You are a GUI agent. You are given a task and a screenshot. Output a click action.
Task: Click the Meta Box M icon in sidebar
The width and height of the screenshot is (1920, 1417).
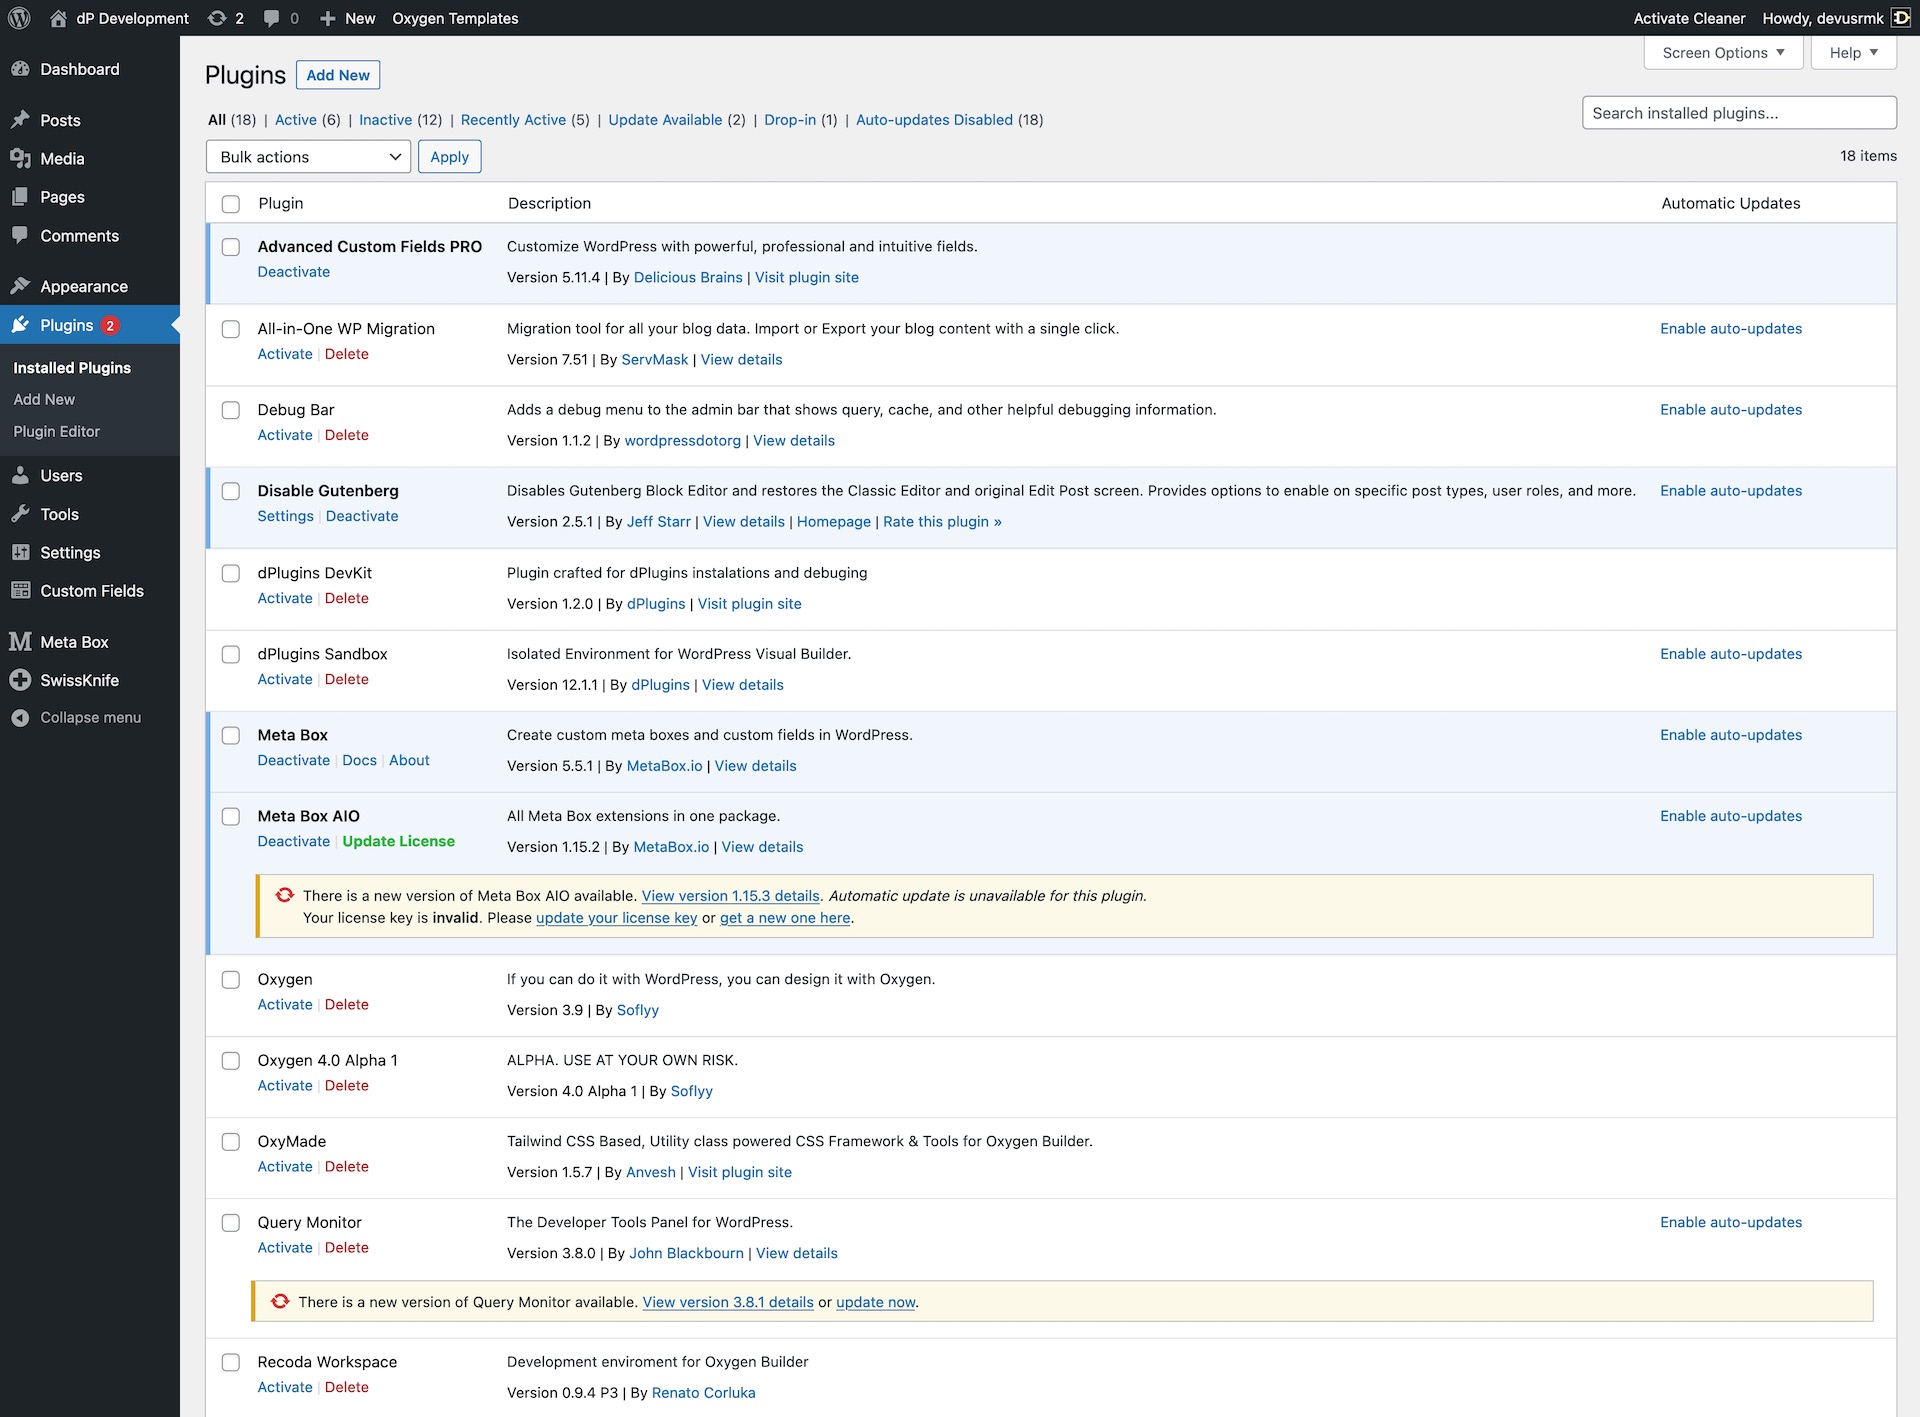pos(20,642)
